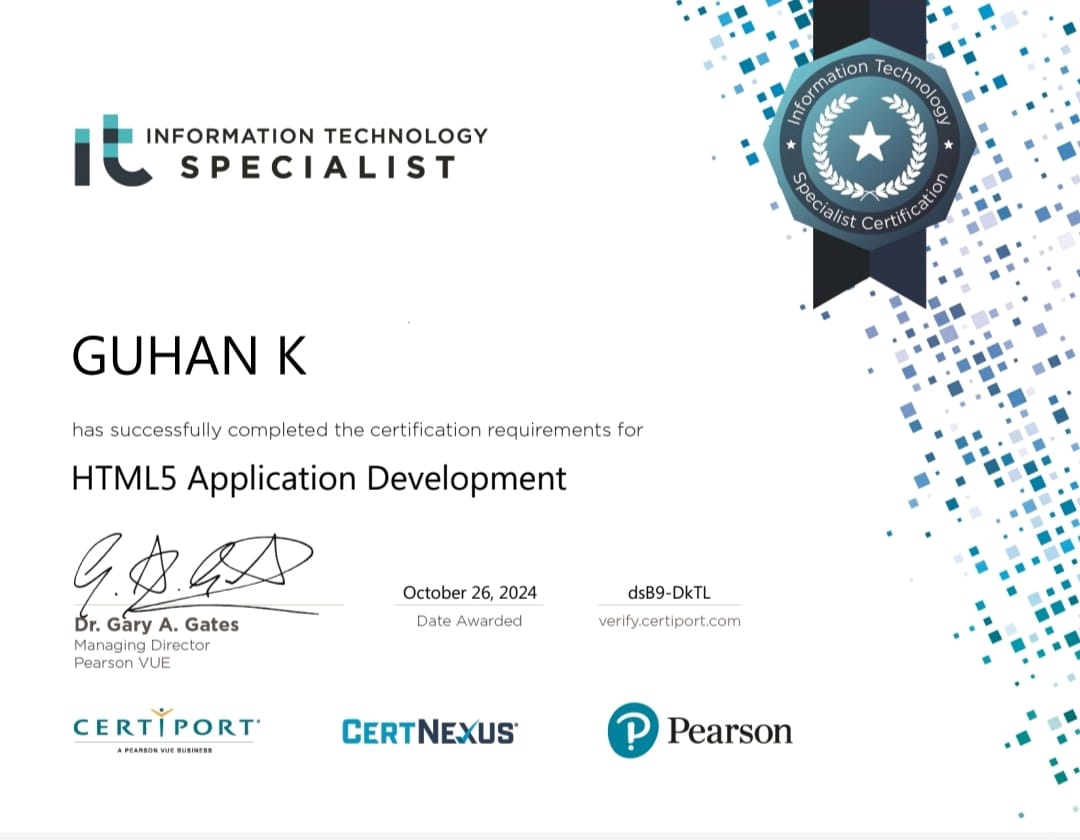Click the Managing Director title text
The image size is (1080, 840).
click(142, 645)
